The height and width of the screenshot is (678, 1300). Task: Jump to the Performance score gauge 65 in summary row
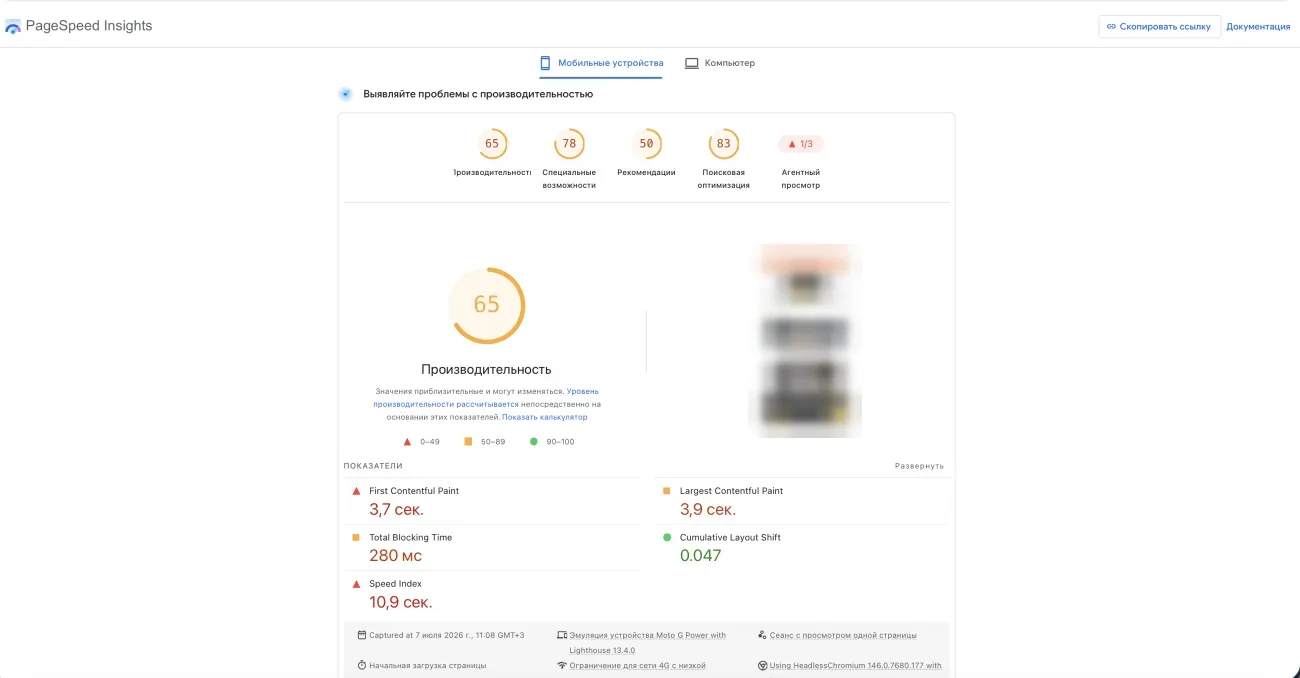492,144
